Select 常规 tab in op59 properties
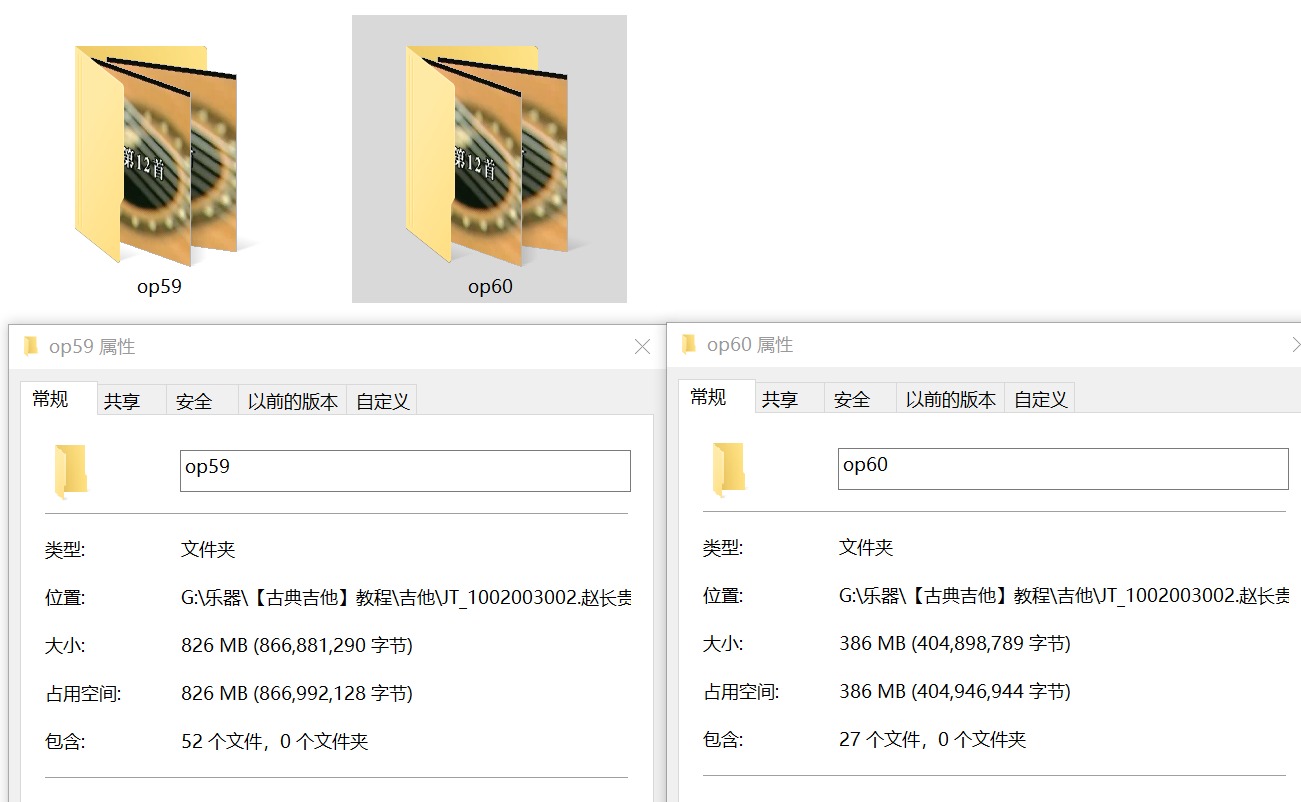This screenshot has height=802, width=1301. [51, 400]
